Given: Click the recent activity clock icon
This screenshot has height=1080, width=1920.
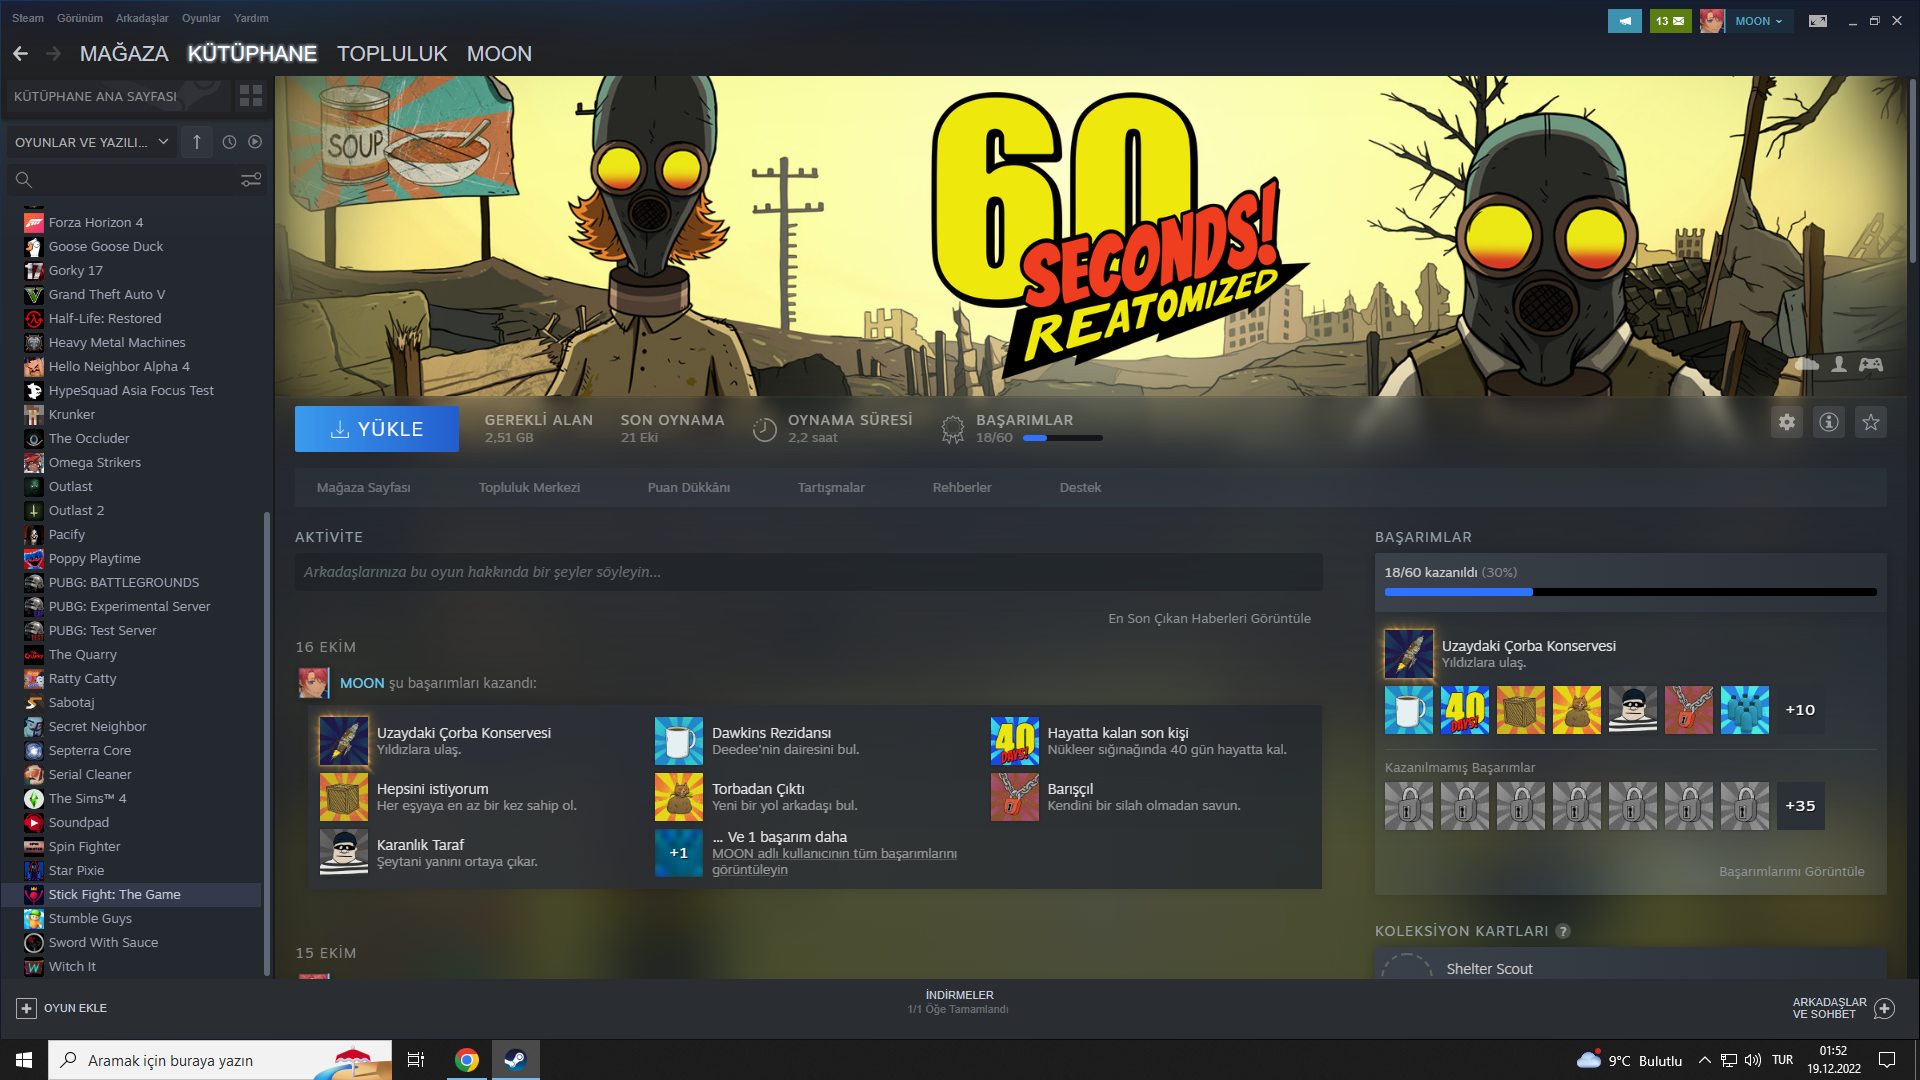Looking at the screenshot, I should point(229,142).
